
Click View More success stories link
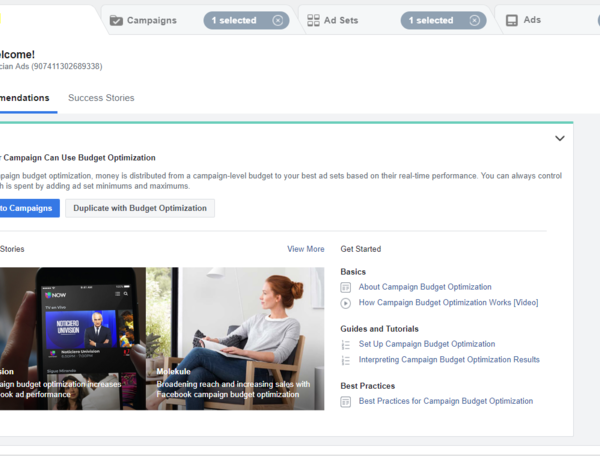tap(305, 249)
